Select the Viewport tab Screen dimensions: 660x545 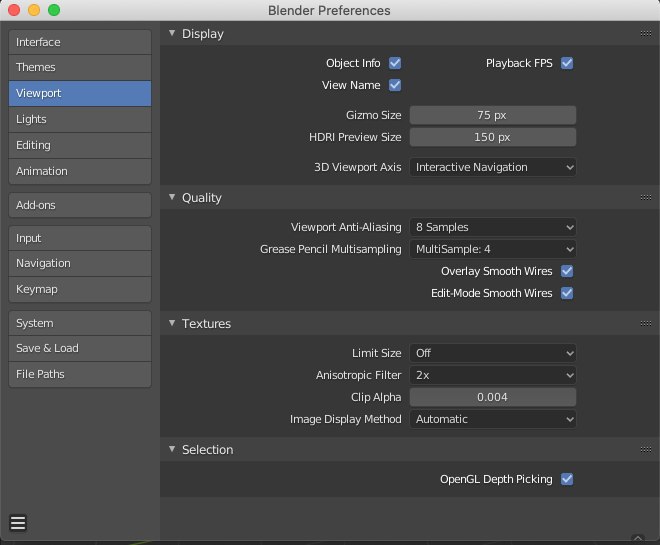(x=80, y=93)
